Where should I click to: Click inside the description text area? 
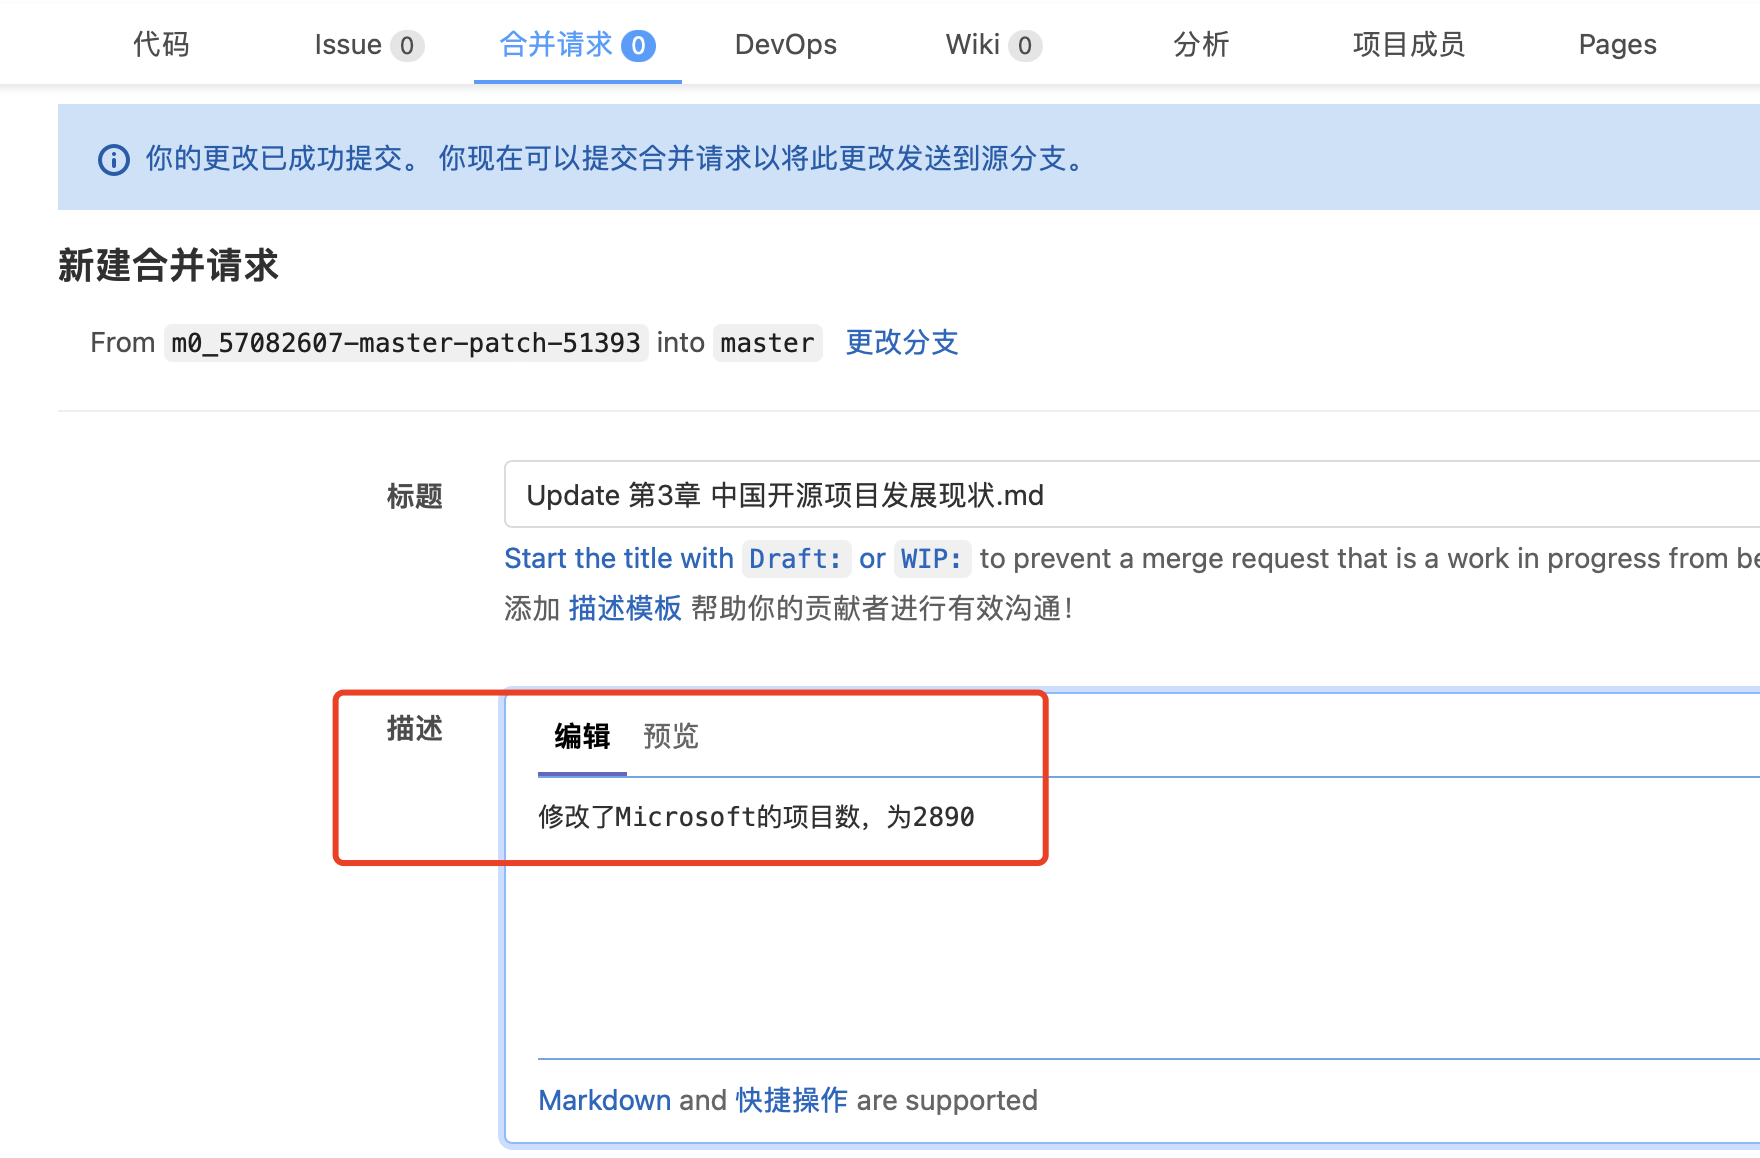click(x=1148, y=920)
